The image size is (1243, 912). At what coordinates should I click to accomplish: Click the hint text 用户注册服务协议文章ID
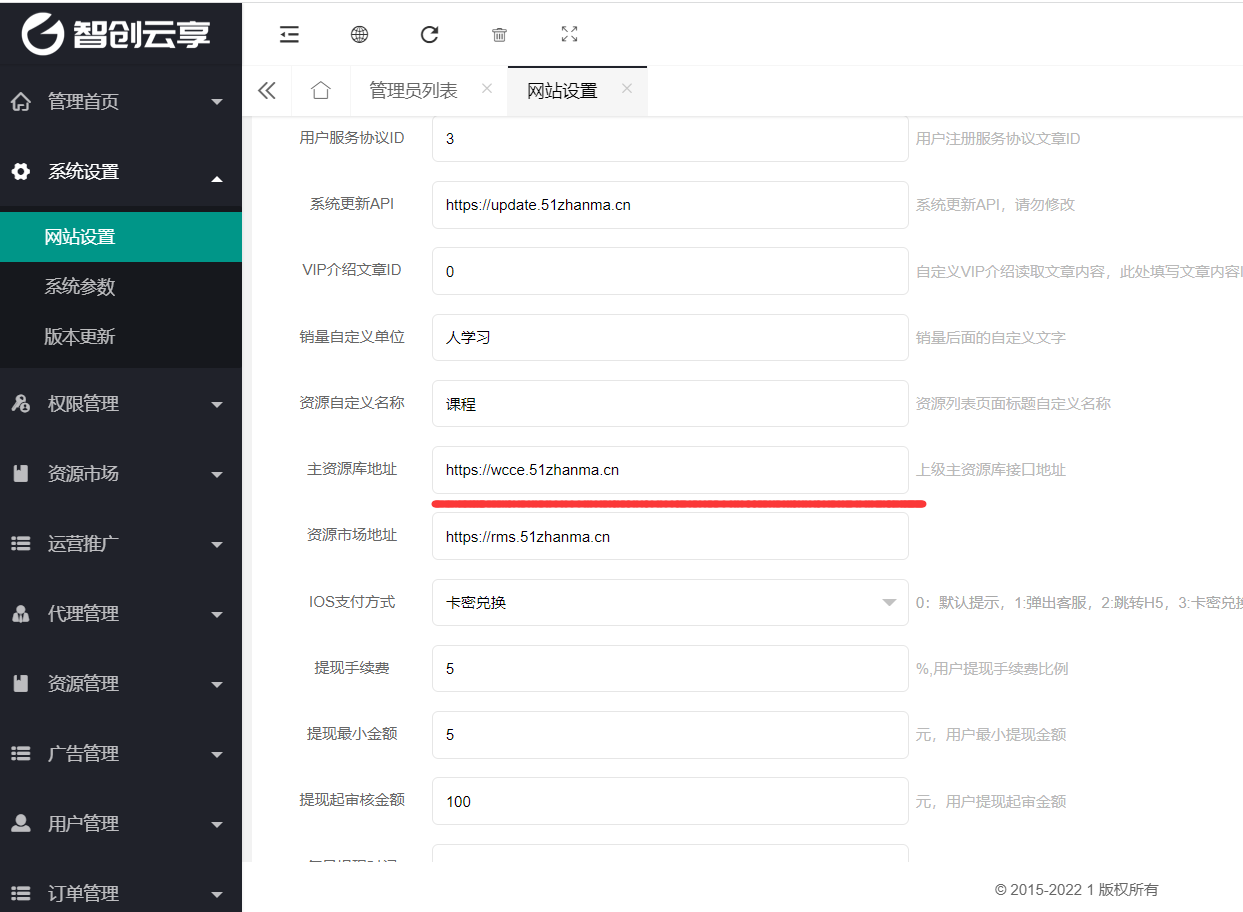pos(998,139)
